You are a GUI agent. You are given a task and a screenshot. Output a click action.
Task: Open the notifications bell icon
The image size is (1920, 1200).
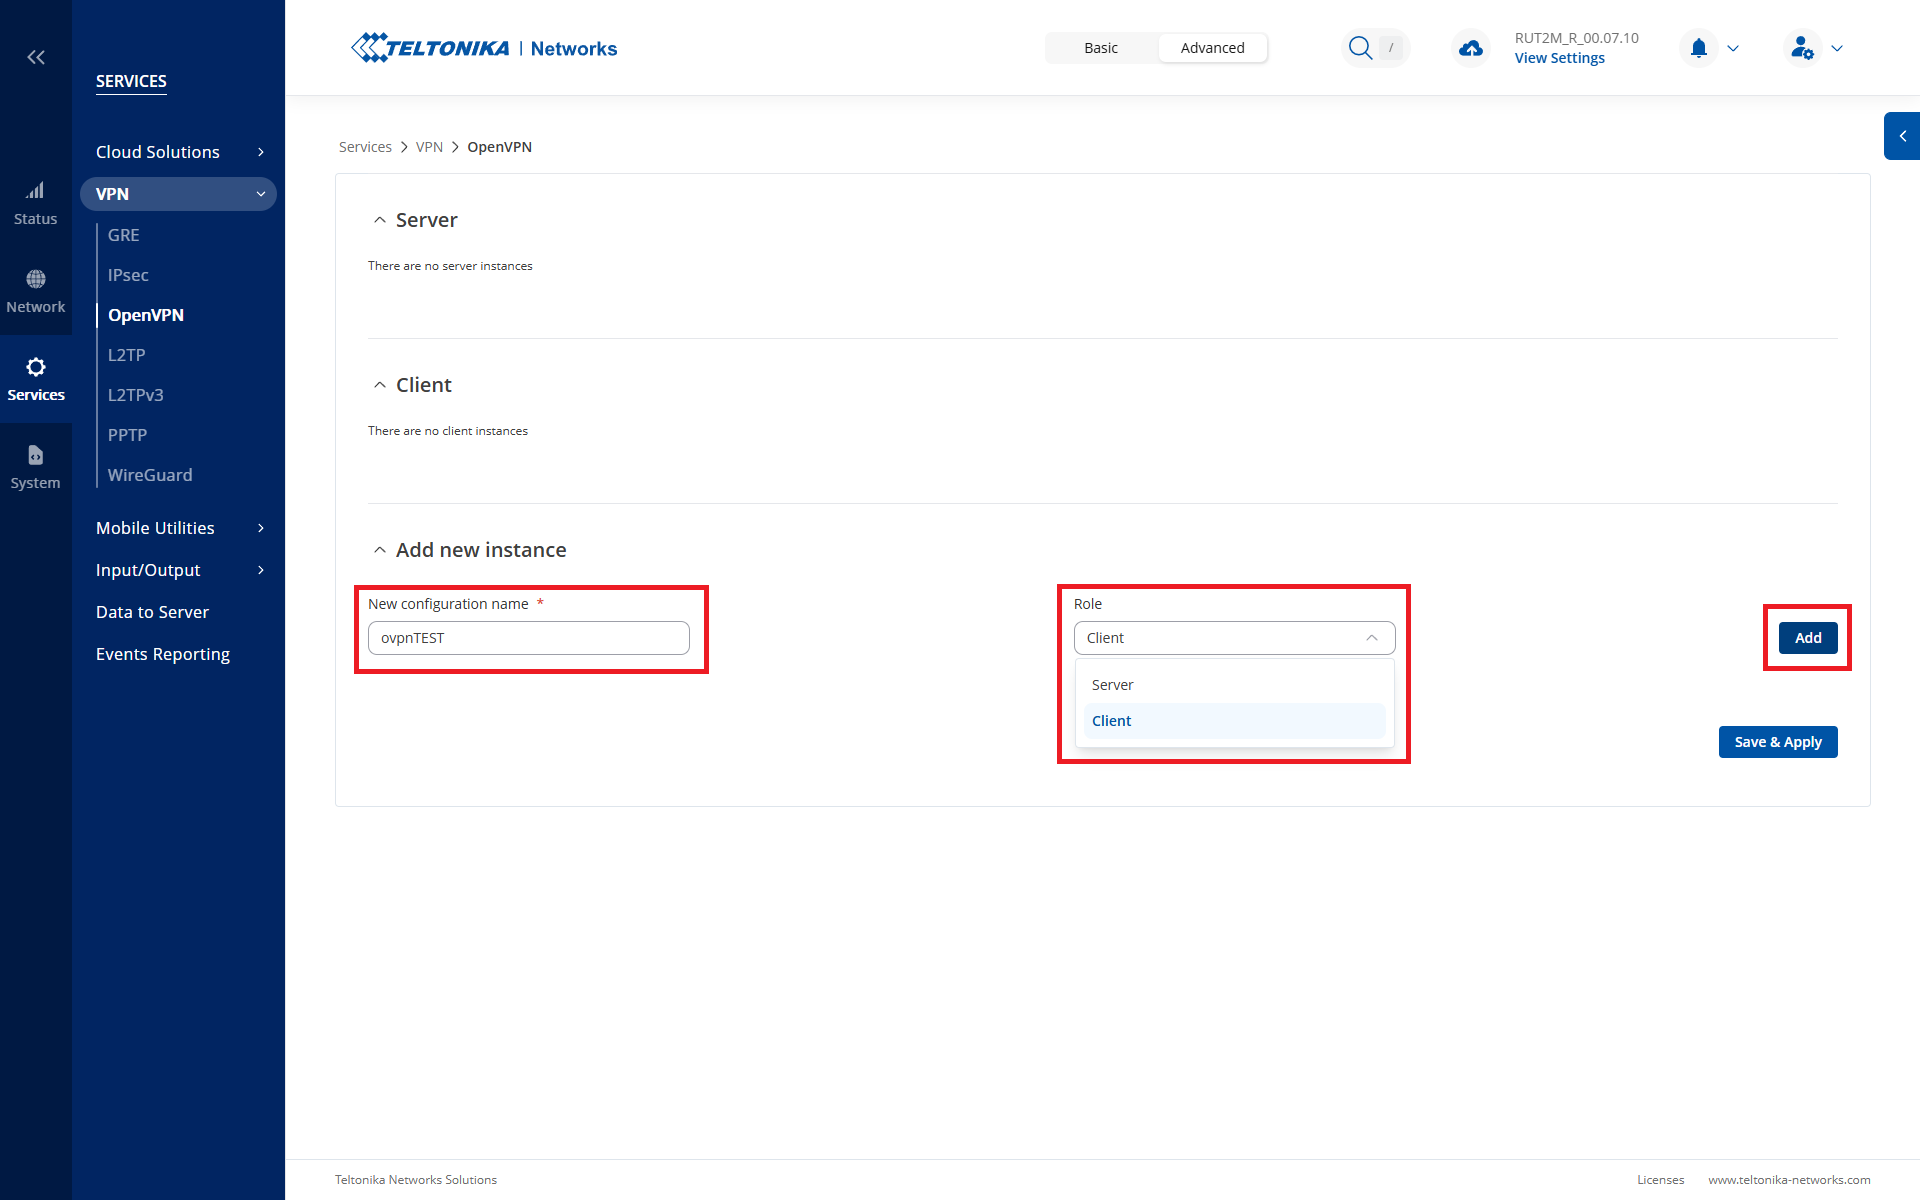coord(1698,48)
